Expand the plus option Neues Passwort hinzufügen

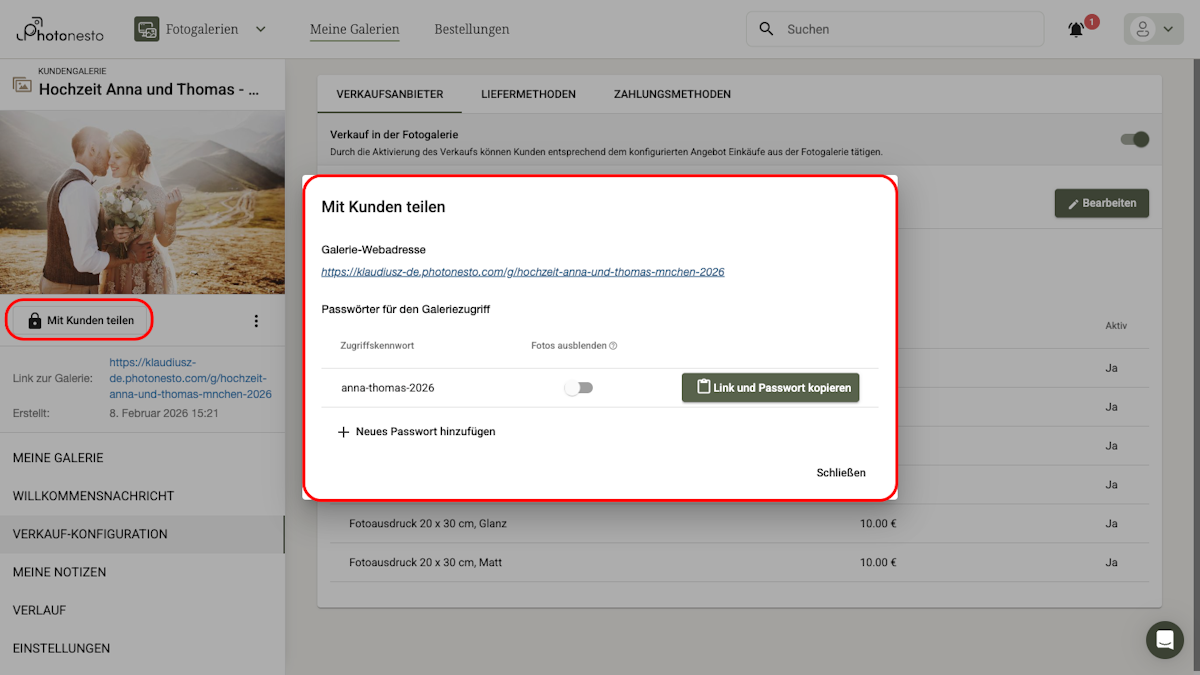click(x=343, y=431)
